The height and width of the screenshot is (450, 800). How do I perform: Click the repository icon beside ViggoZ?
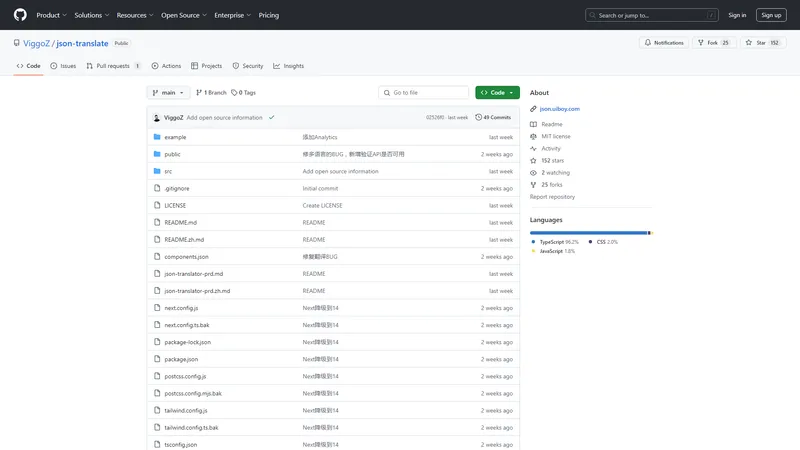coord(17,43)
